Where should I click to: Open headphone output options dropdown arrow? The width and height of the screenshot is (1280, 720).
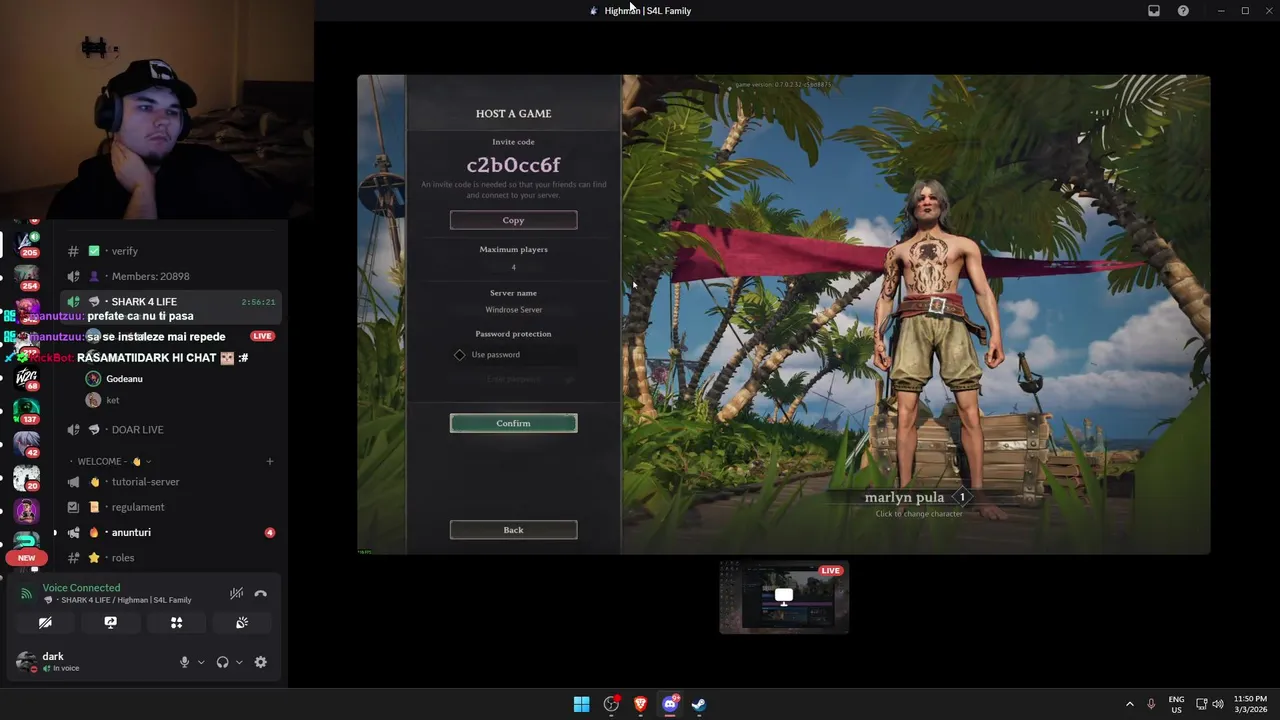click(239, 662)
